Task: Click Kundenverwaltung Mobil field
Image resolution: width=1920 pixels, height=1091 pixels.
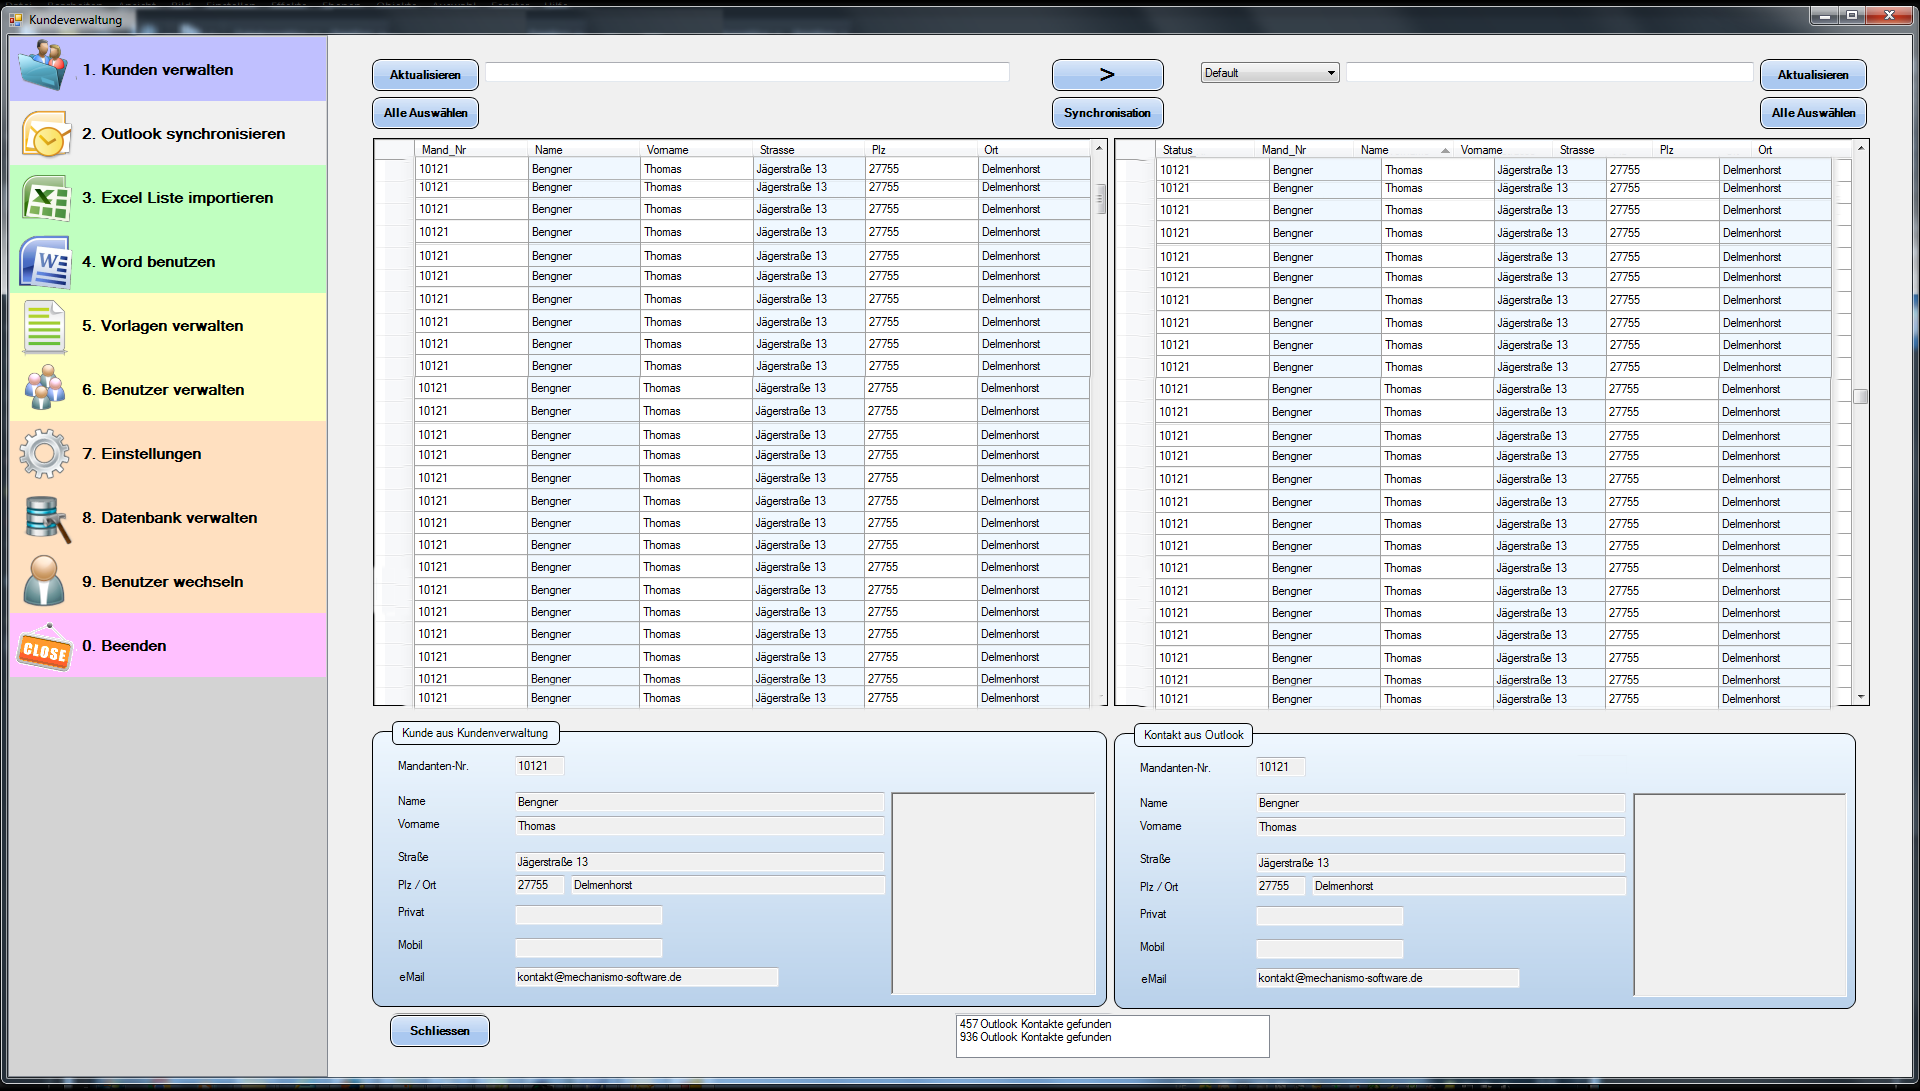Action: [588, 948]
